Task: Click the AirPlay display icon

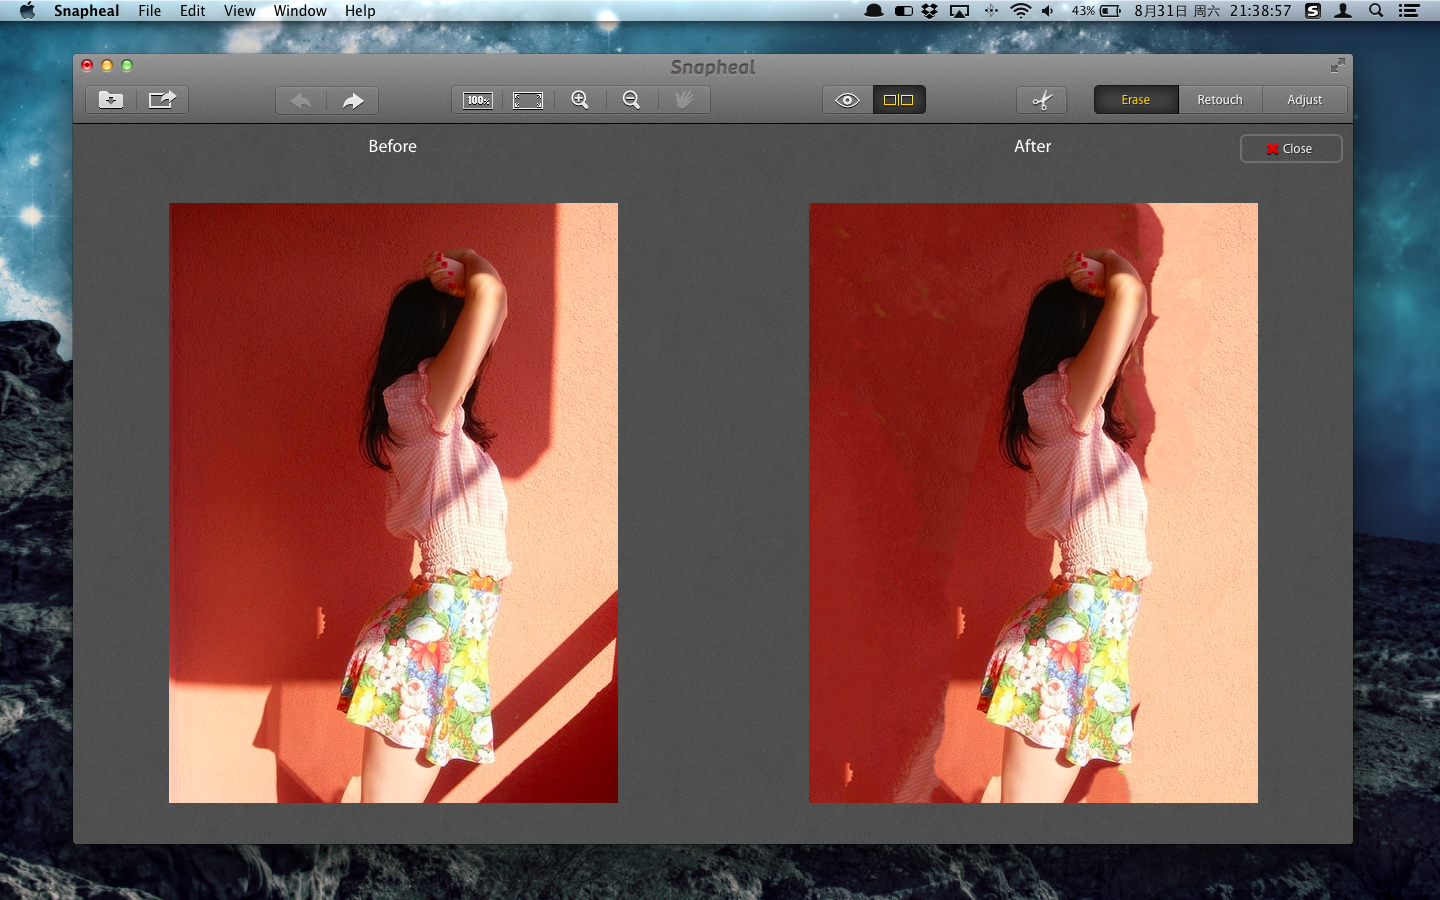Action: point(960,11)
